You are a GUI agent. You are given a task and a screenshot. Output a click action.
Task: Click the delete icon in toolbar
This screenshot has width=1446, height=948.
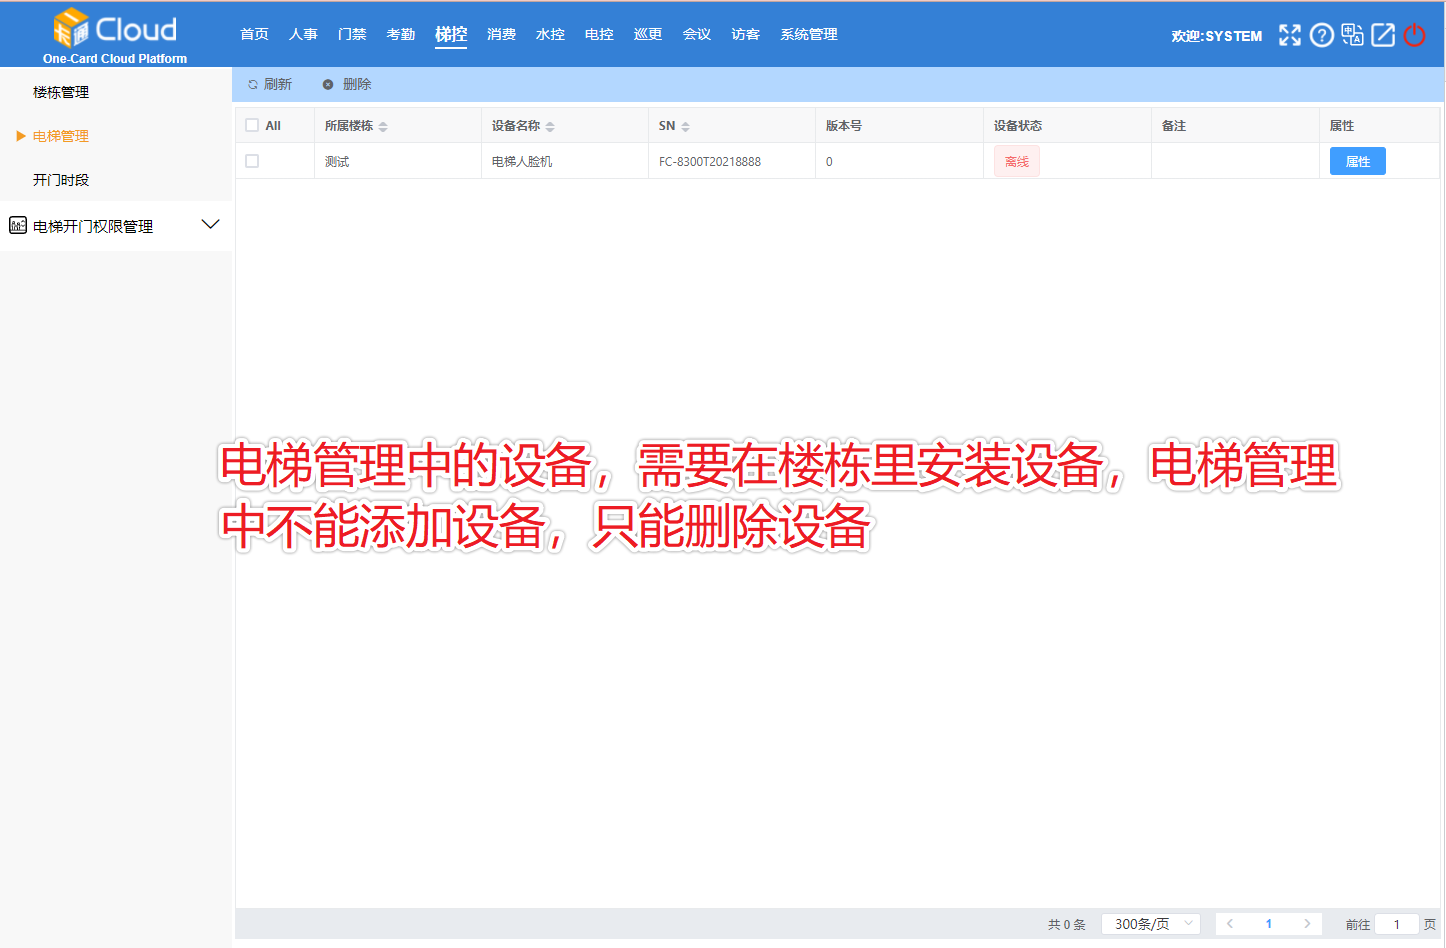point(328,85)
